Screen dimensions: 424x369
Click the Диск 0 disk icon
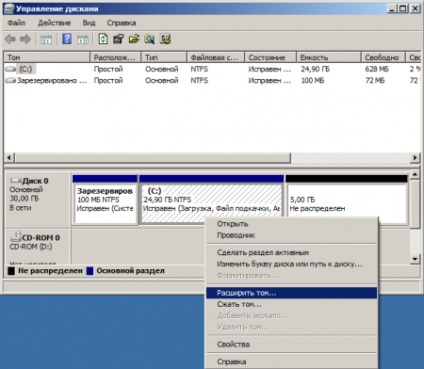[16, 181]
